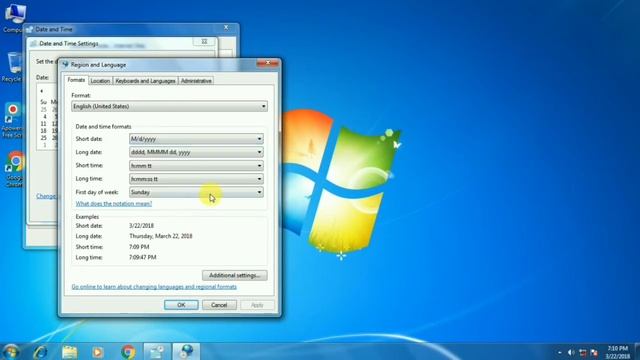Viewport: 640px width, 360px height.
Task: Launch Google Chrome from taskbar
Action: tap(128, 352)
